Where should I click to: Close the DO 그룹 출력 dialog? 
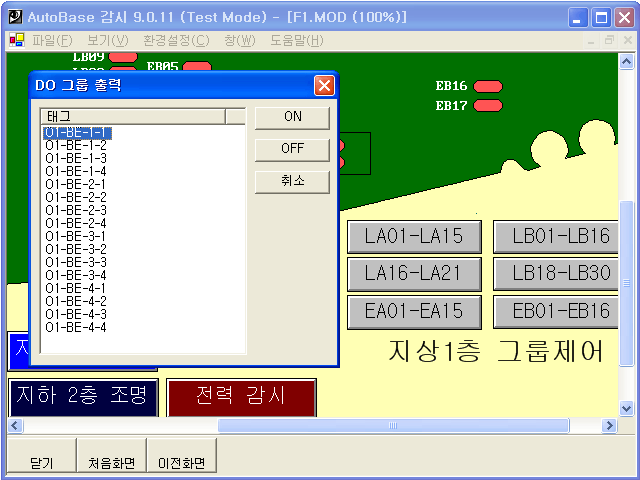pos(324,85)
